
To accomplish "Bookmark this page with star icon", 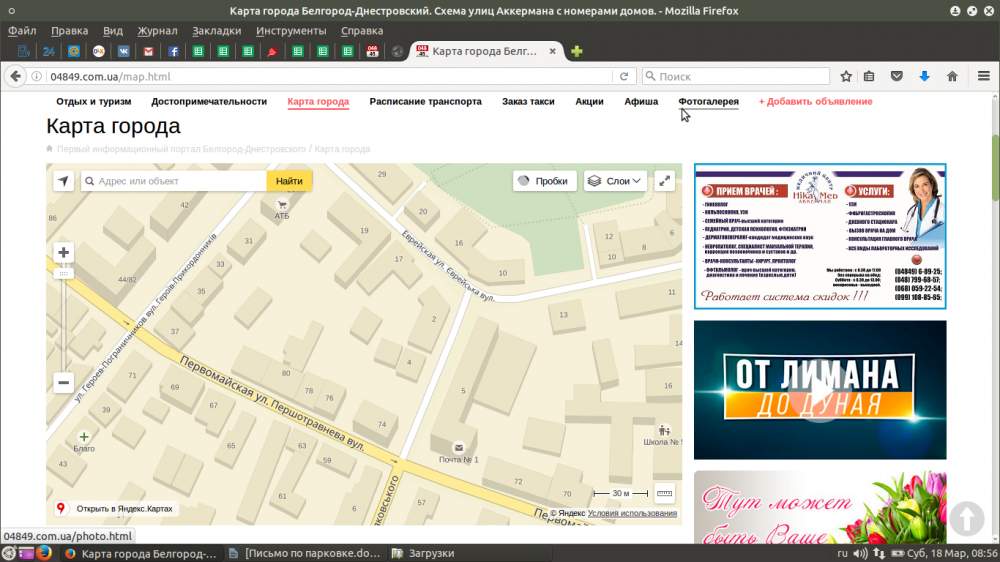I will tap(846, 76).
